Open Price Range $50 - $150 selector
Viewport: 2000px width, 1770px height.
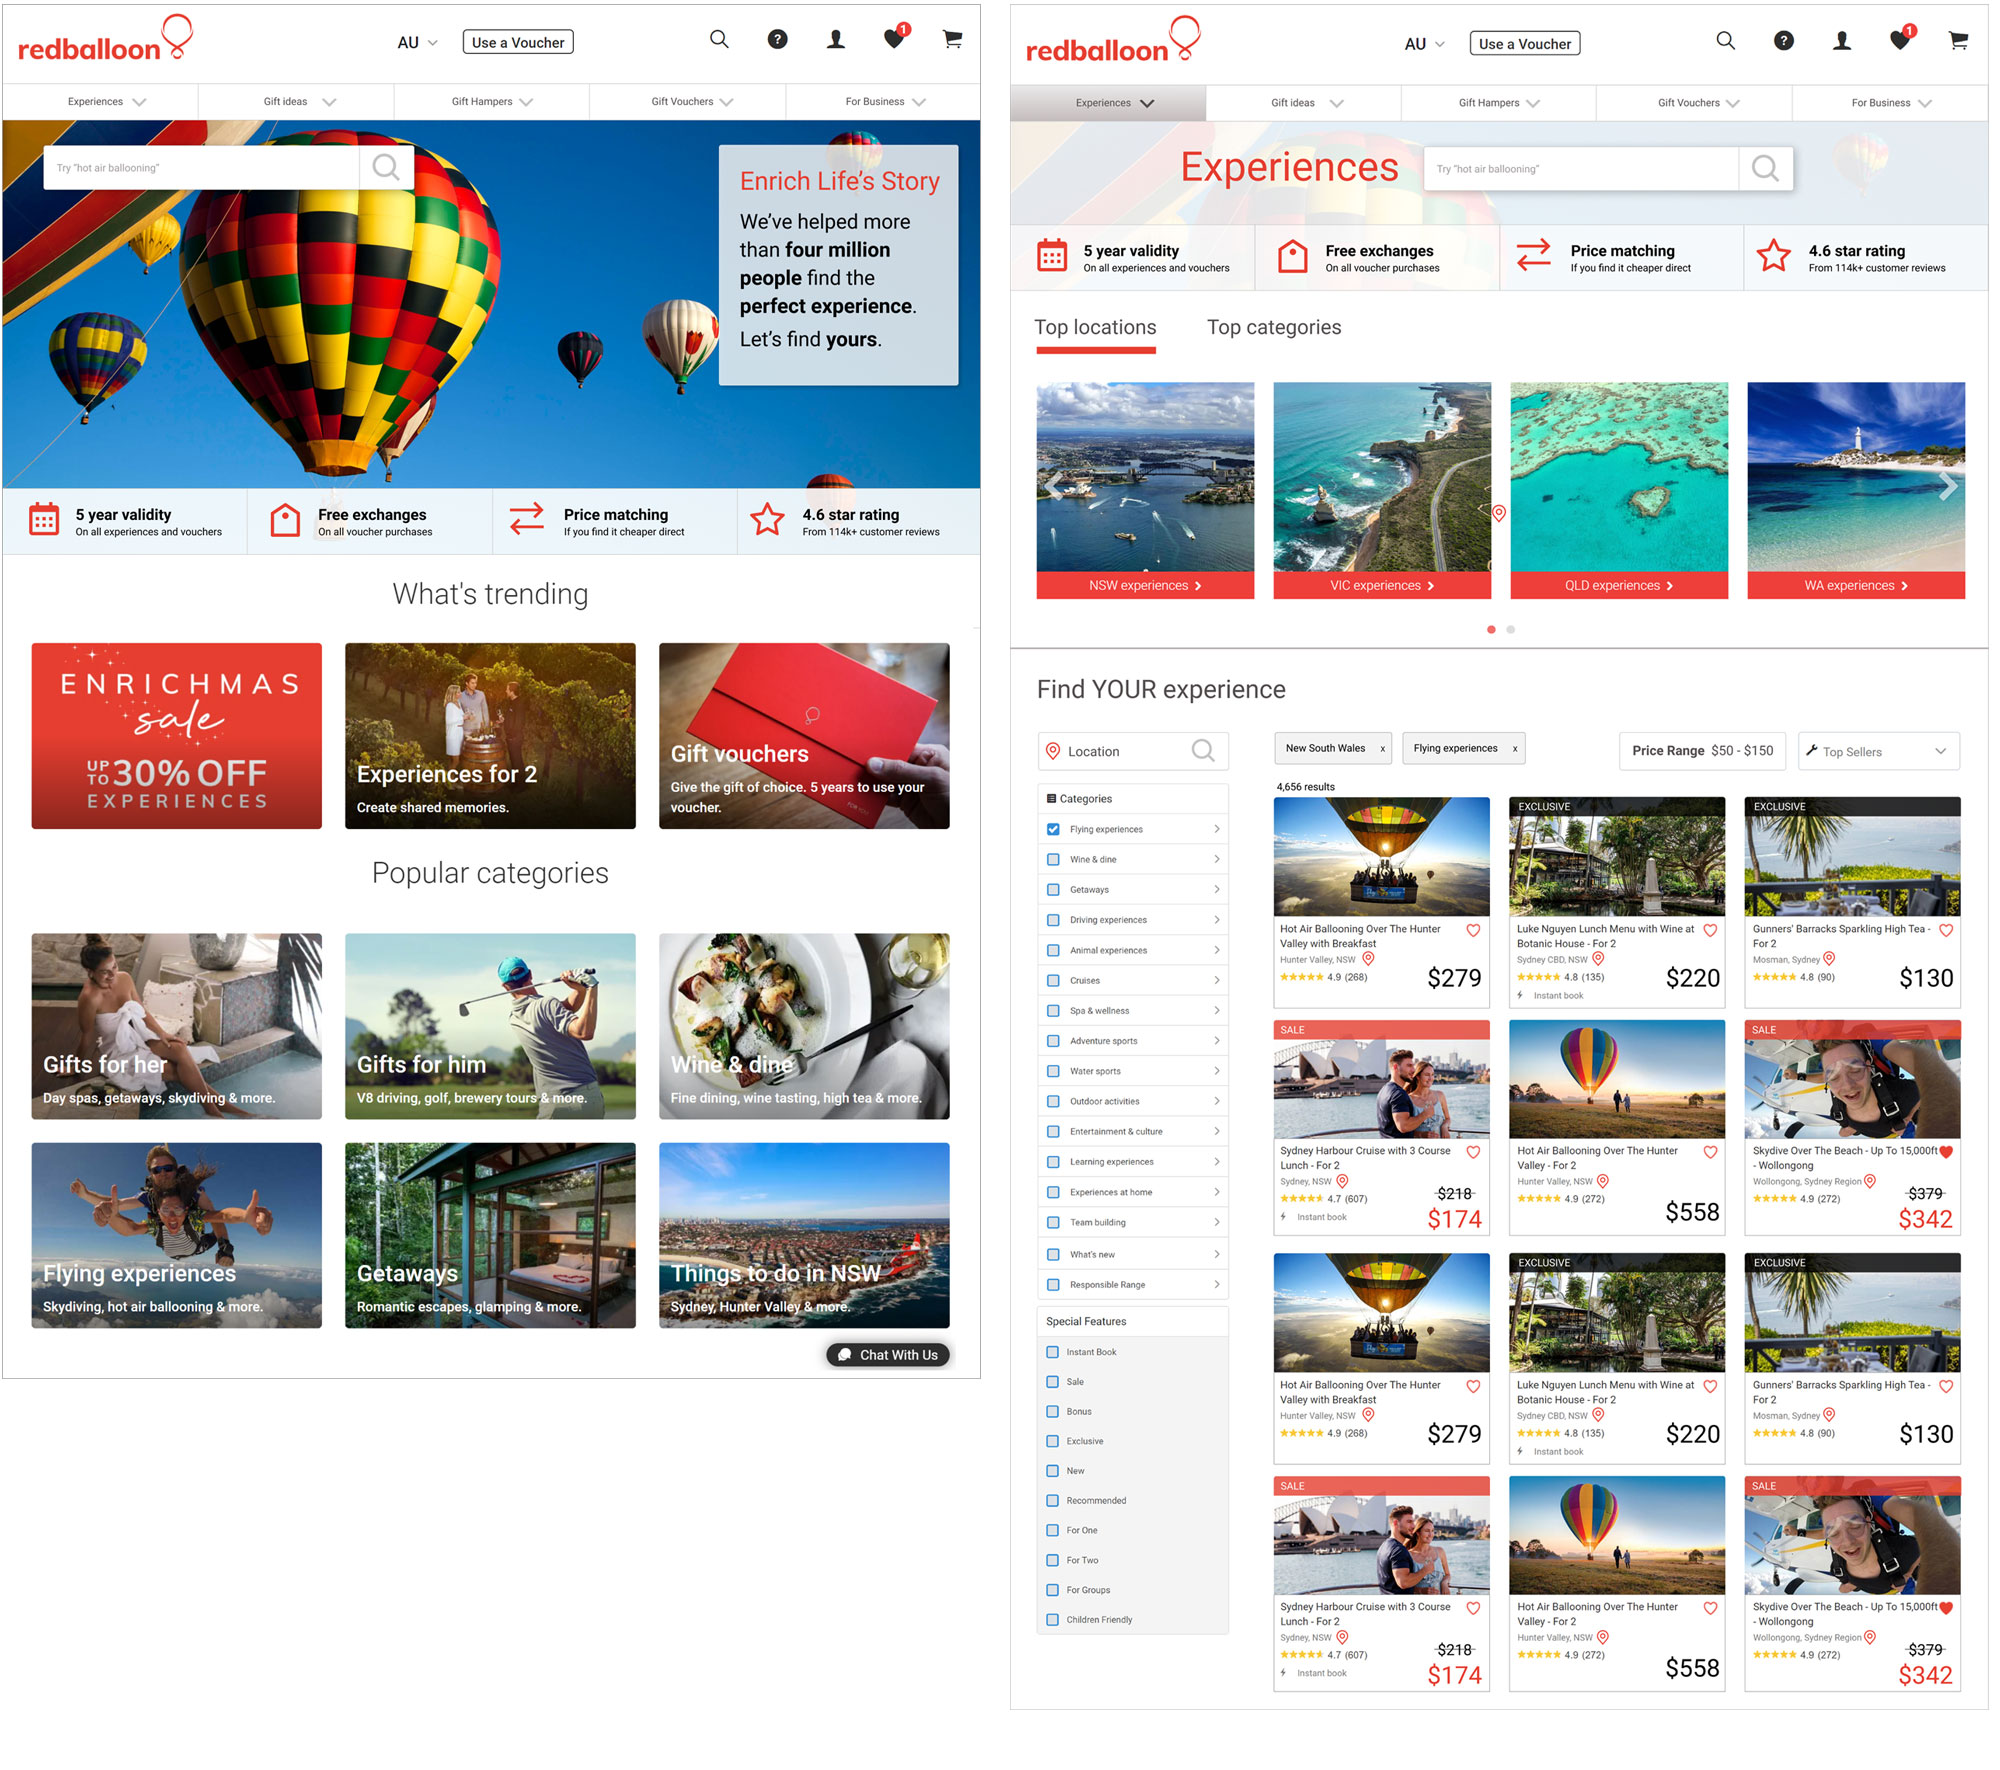point(1703,751)
